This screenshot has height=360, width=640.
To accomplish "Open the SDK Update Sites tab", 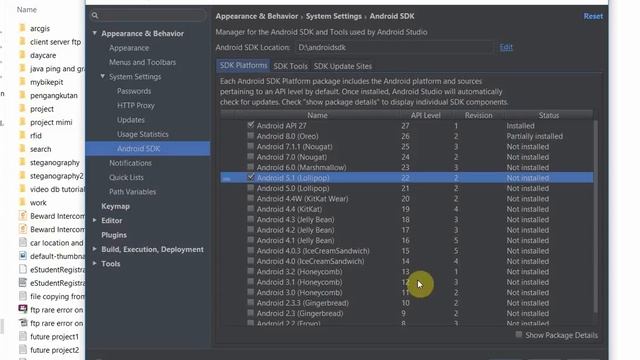I will click(x=342, y=66).
